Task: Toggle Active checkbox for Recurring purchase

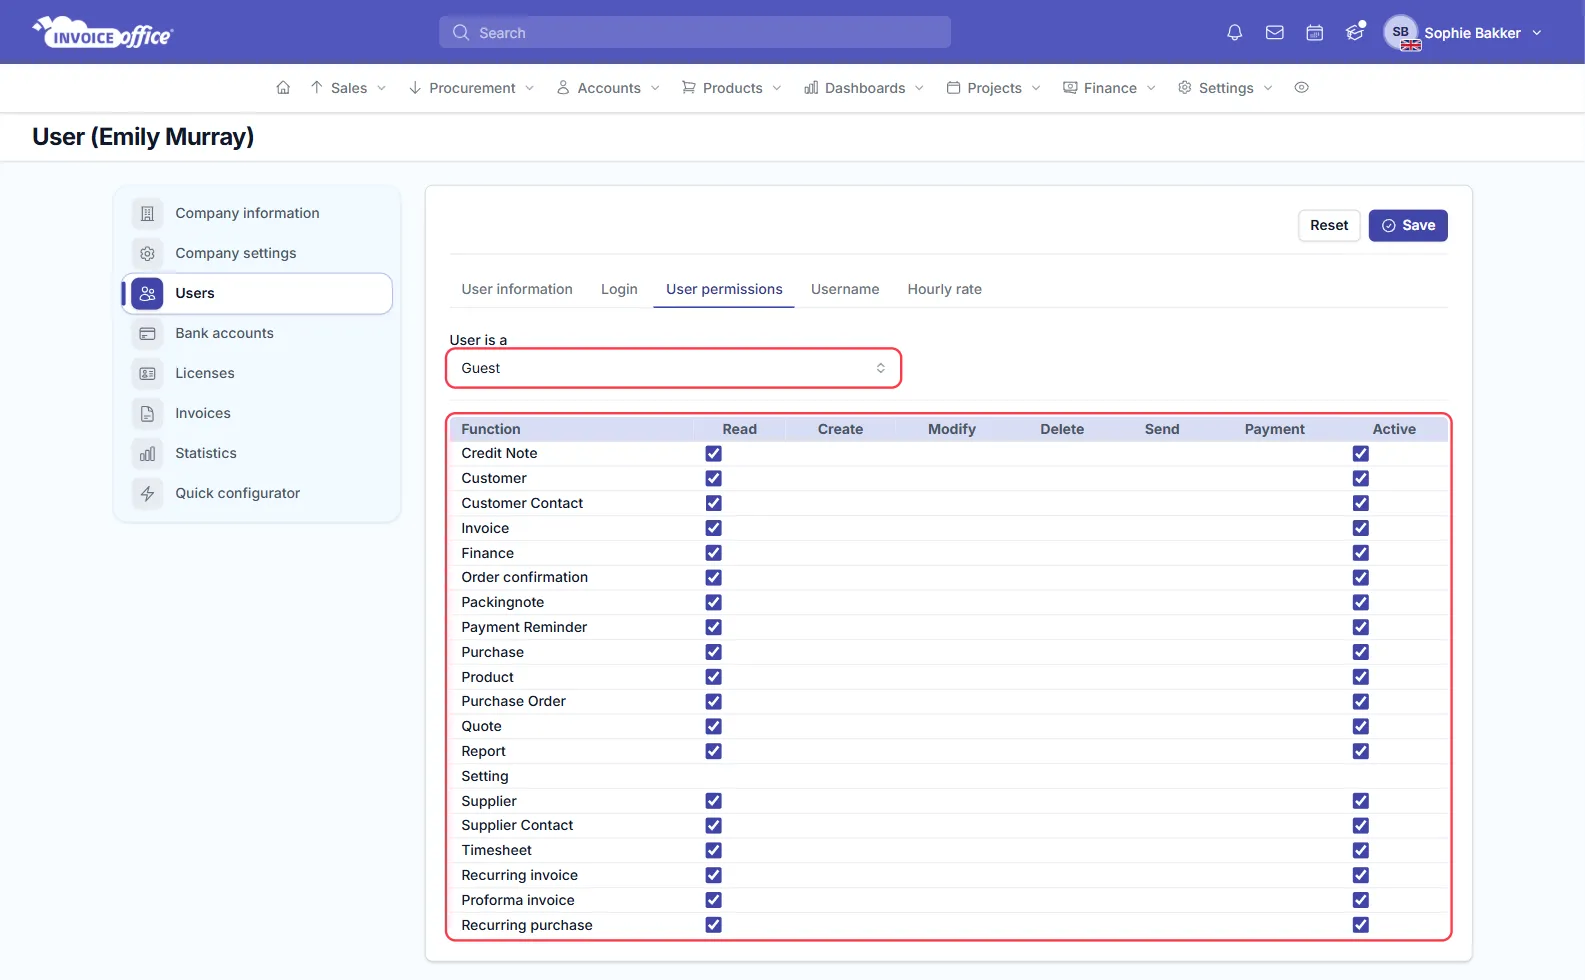Action: pos(1361,925)
